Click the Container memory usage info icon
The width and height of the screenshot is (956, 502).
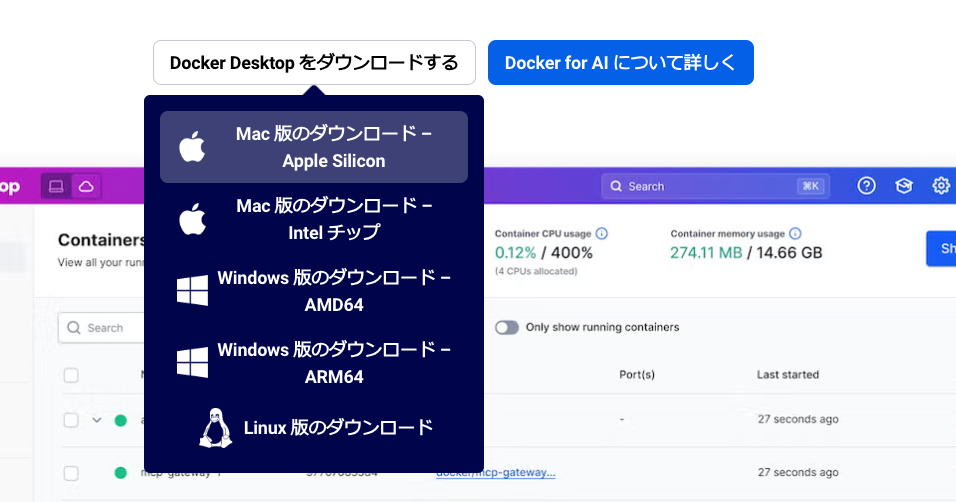795,233
